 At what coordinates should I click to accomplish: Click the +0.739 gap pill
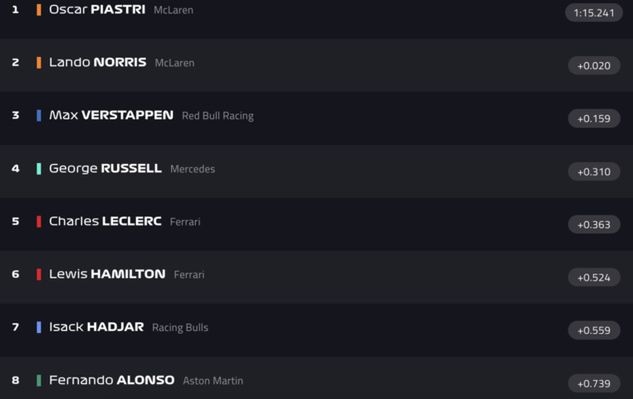[594, 383]
